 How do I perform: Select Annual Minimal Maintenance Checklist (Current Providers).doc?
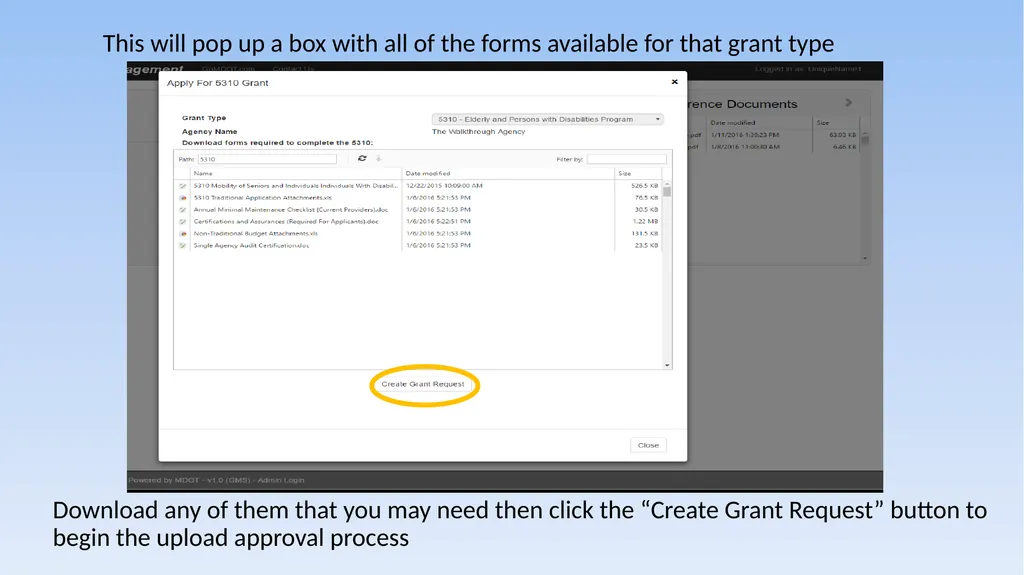point(291,210)
